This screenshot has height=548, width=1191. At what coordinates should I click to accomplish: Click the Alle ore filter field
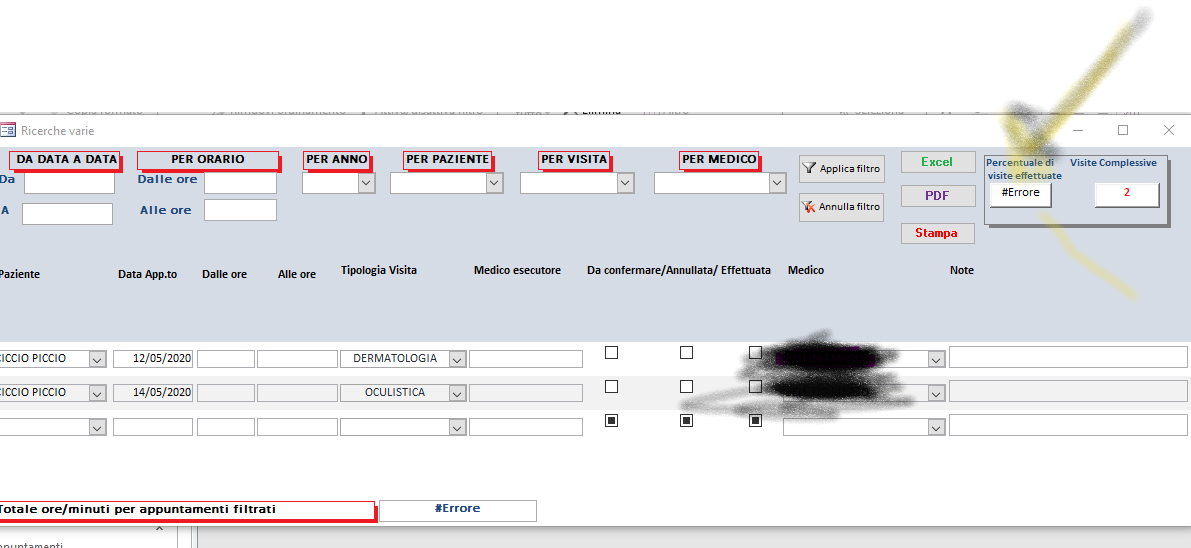click(240, 210)
